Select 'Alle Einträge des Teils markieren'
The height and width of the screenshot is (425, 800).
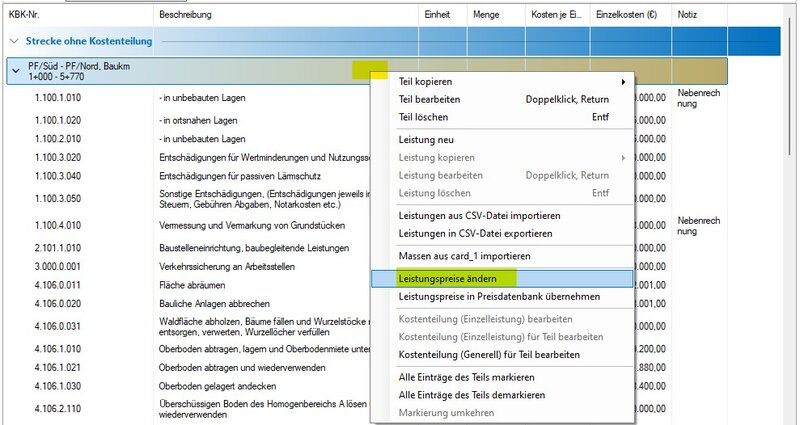click(x=466, y=377)
